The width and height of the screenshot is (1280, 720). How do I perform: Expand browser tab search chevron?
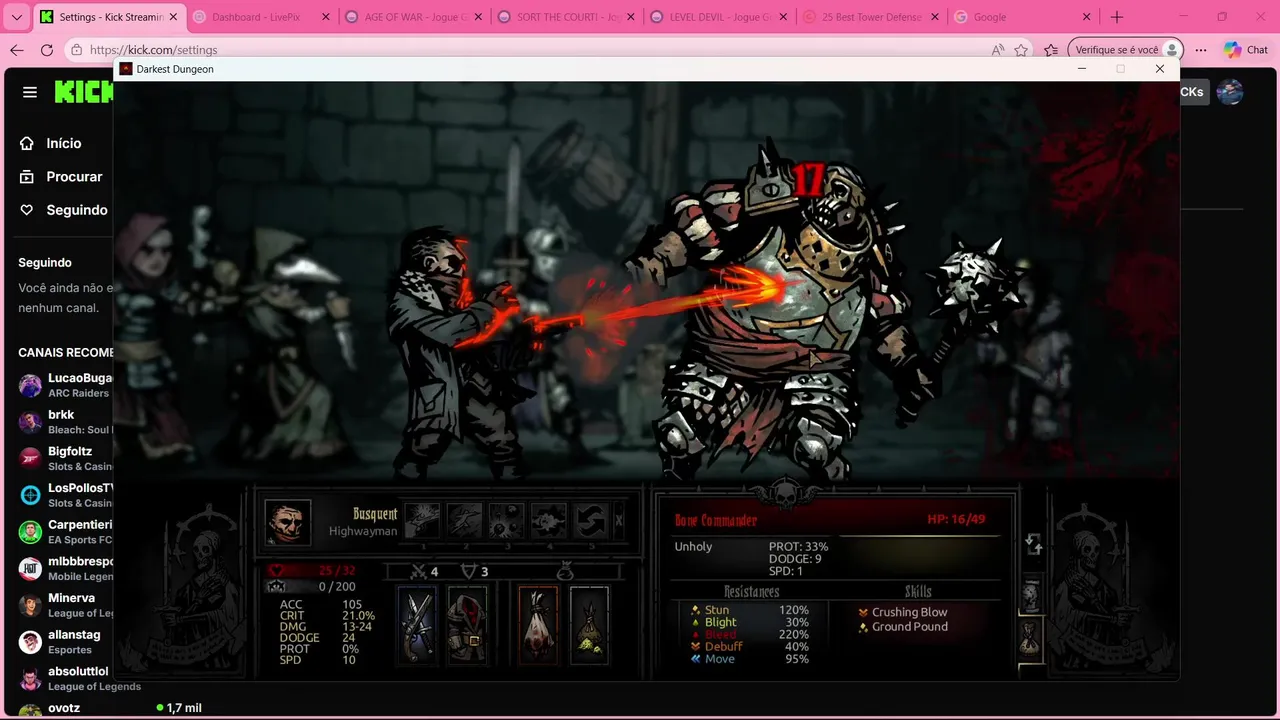[17, 17]
